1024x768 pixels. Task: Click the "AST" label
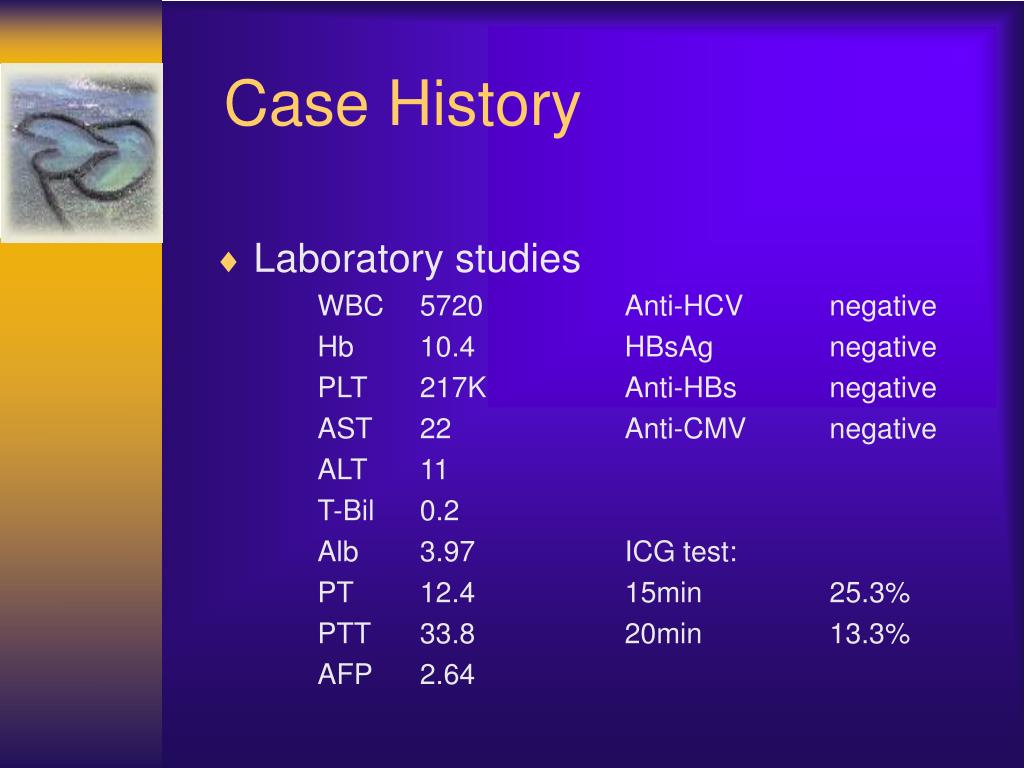pos(344,428)
